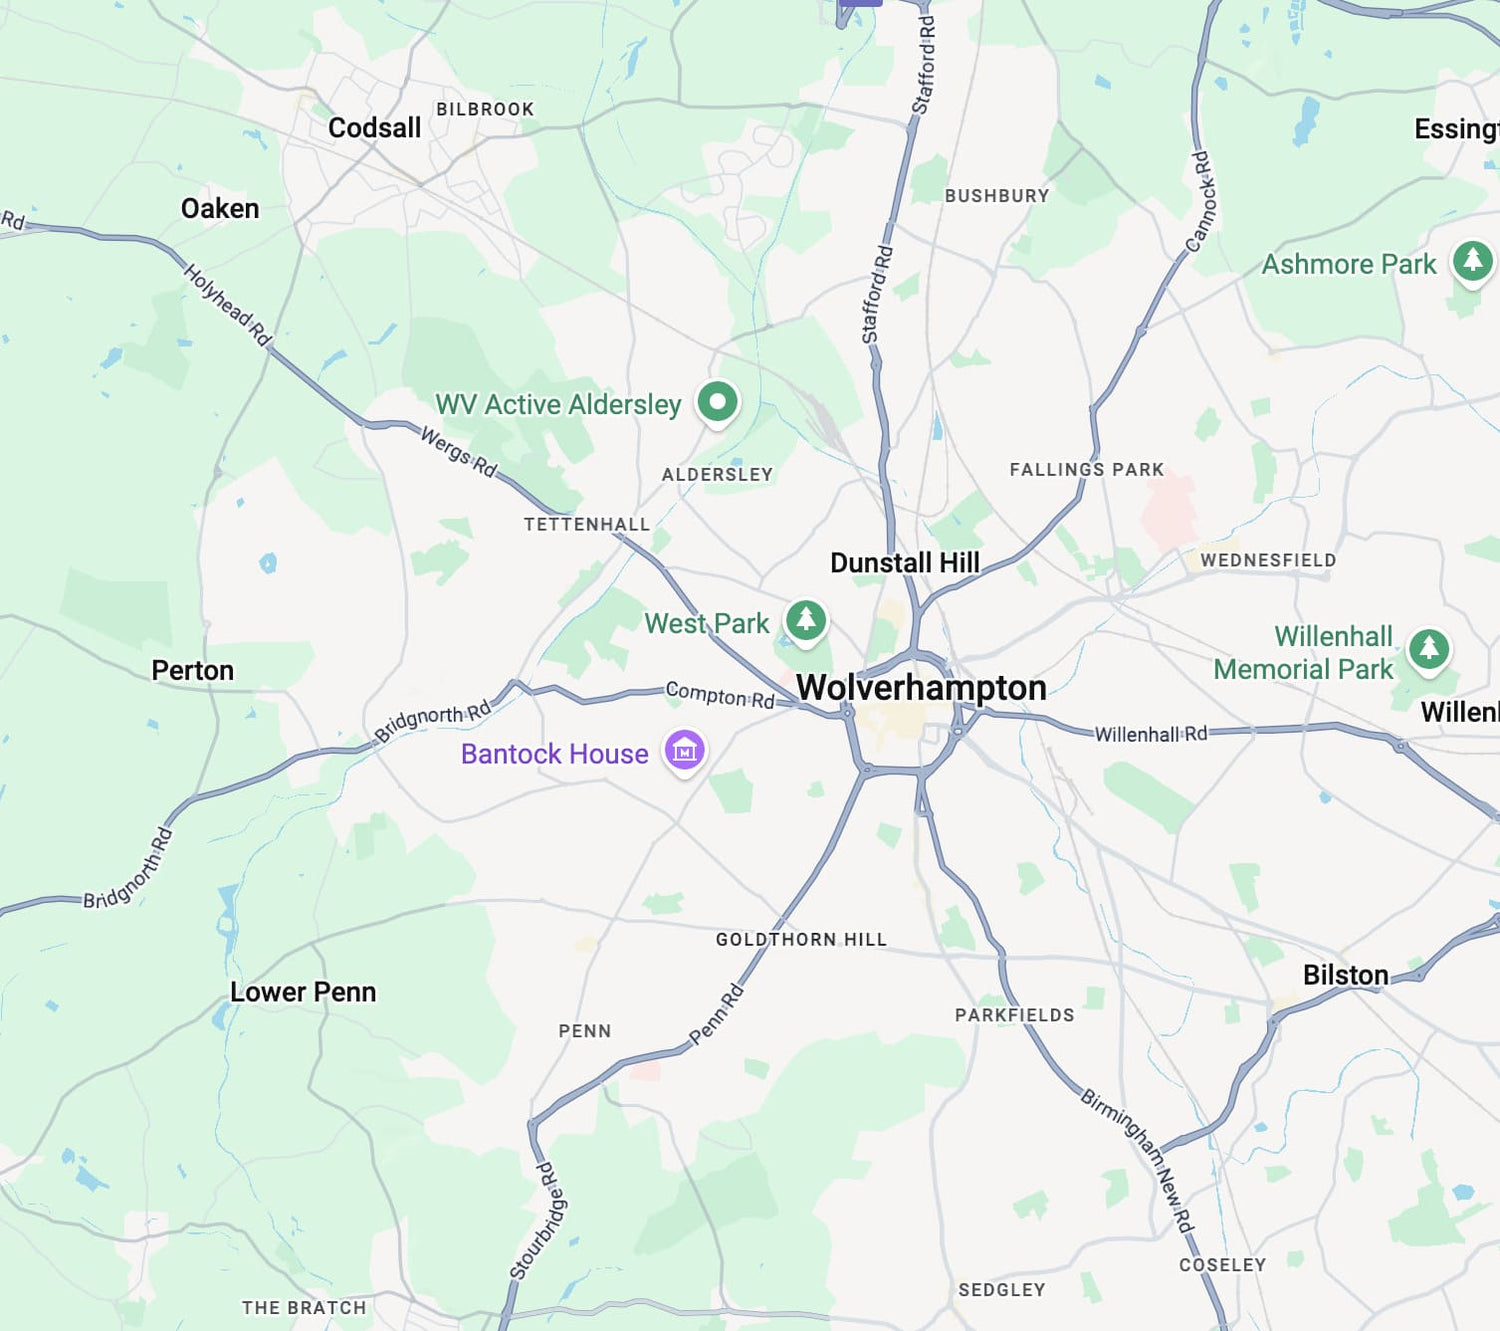Click the Oaken village label

click(220, 208)
